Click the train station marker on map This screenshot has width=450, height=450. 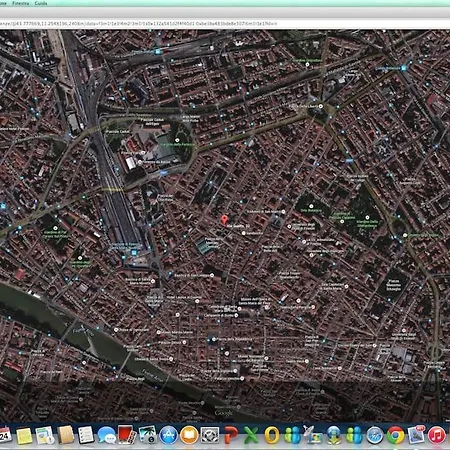134,253
